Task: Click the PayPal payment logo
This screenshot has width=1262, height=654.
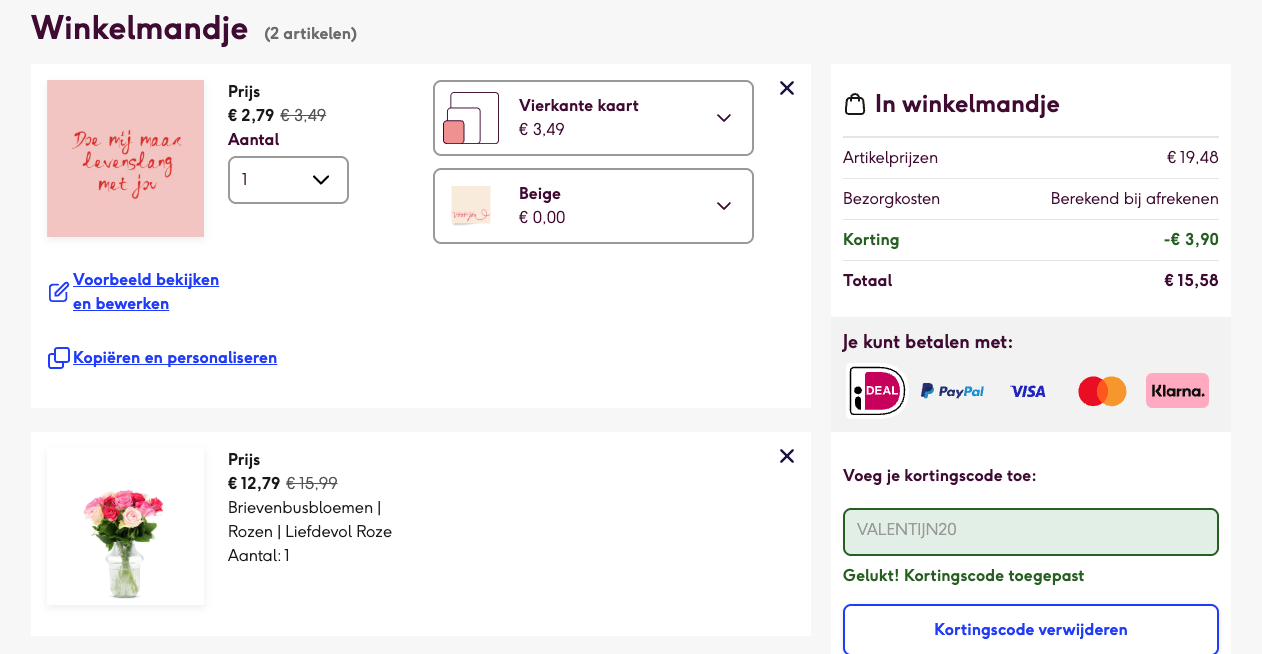Action: coord(952,391)
